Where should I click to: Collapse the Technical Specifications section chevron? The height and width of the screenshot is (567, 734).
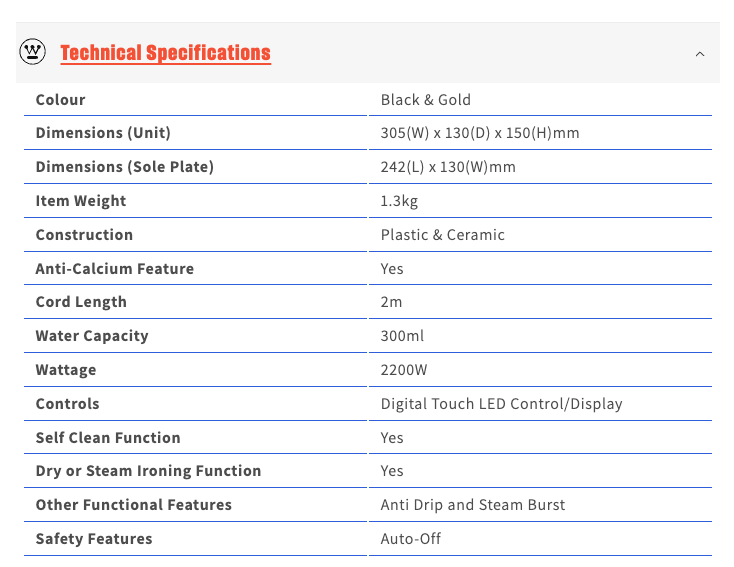(x=700, y=53)
